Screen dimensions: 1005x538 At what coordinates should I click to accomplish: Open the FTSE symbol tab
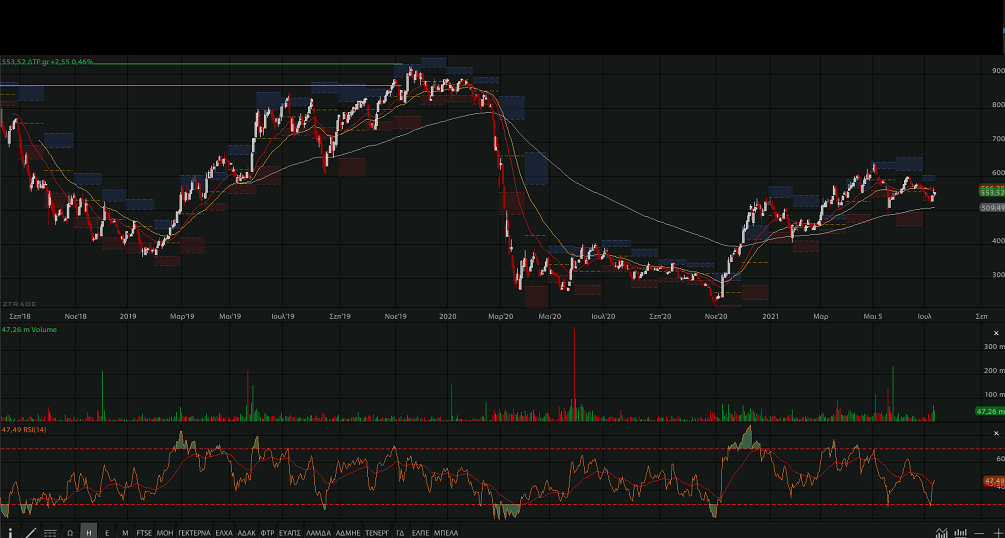click(x=145, y=532)
